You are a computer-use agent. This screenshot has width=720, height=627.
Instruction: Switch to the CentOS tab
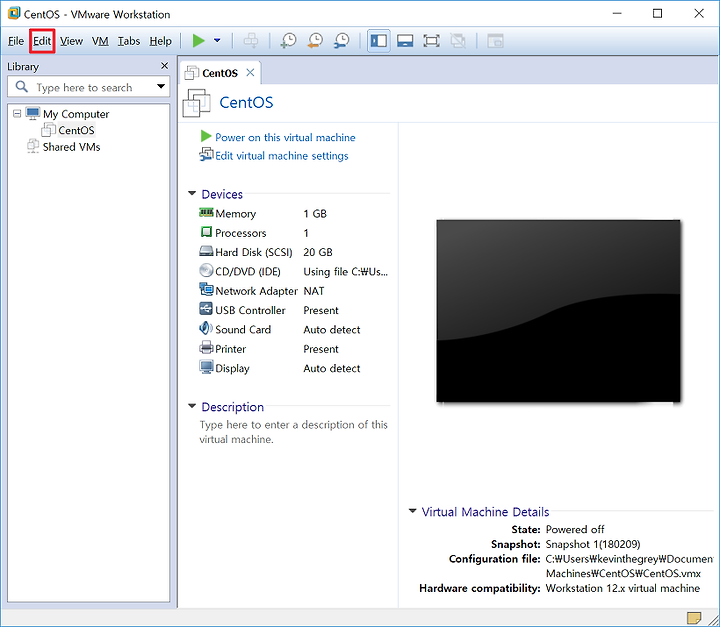[220, 73]
